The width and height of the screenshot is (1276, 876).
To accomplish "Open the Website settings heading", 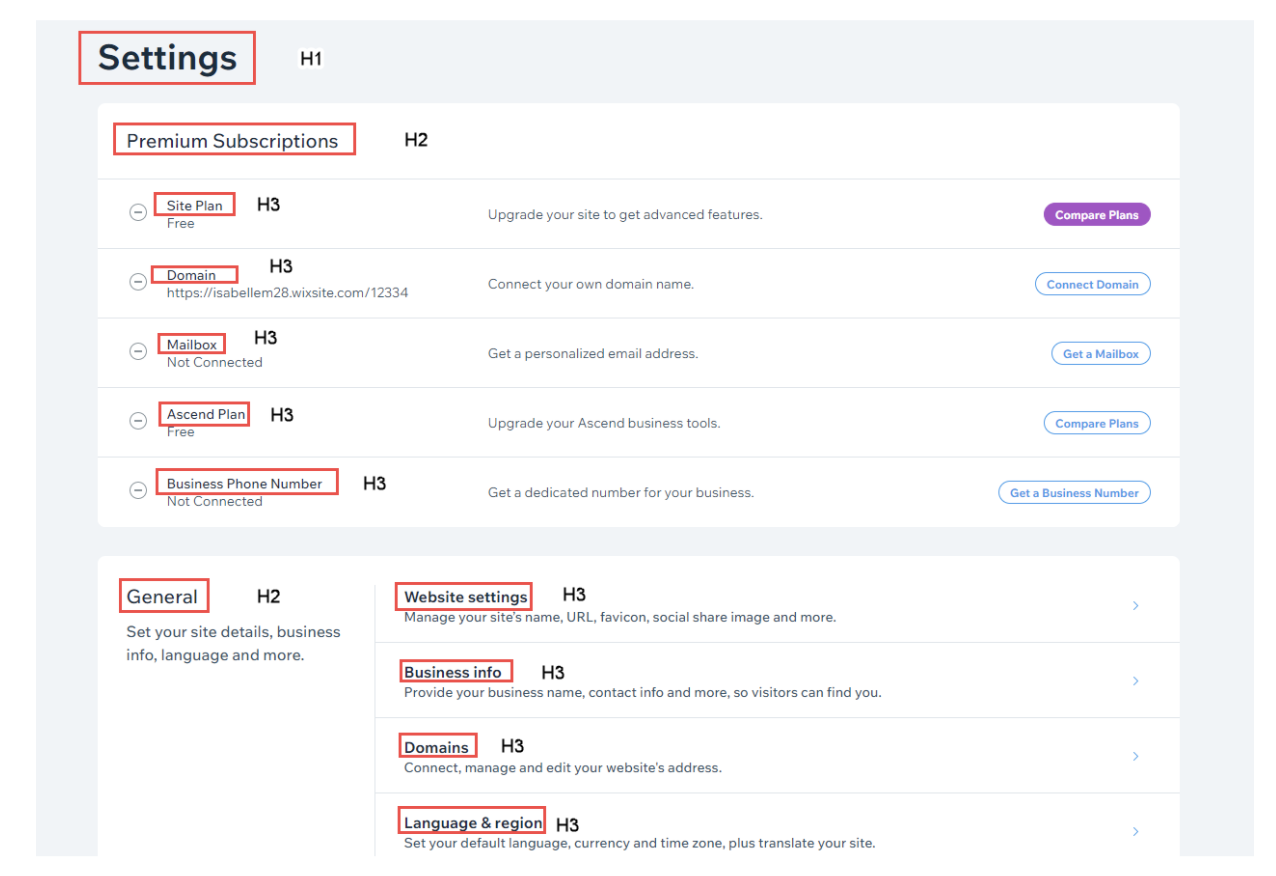I will (465, 597).
